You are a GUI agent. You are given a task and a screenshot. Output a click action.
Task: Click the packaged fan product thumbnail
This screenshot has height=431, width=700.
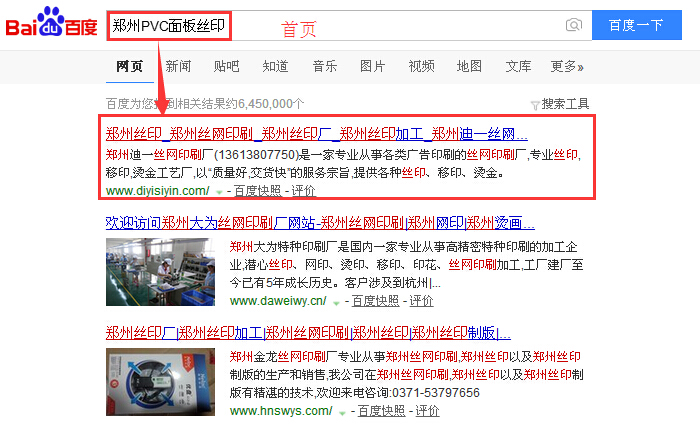(x=160, y=382)
